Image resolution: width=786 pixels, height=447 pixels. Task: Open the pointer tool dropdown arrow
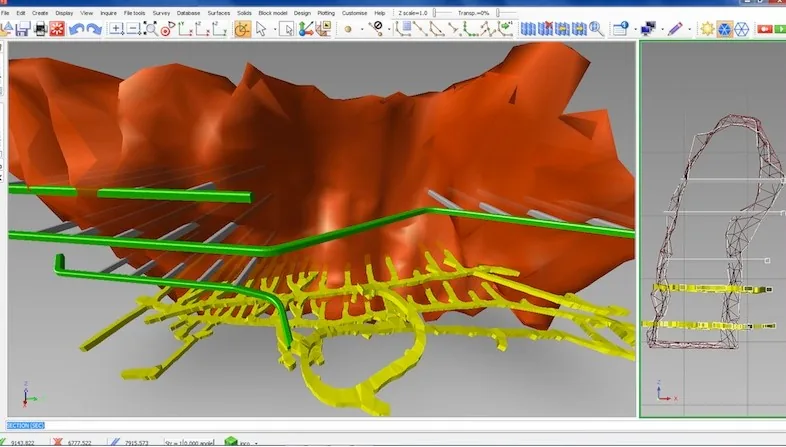275,30
